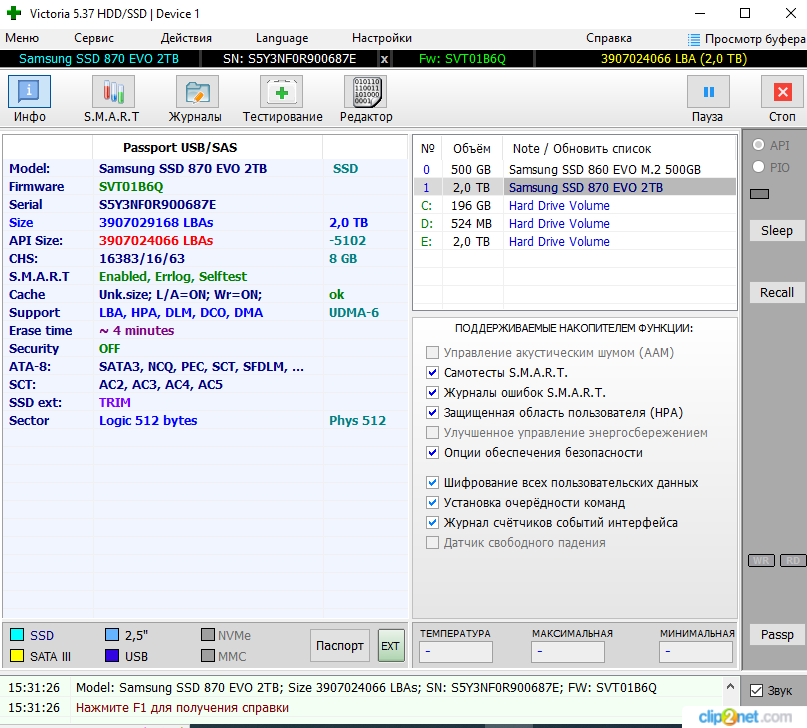This screenshot has height=728, width=807.
Task: Click the red Стоп icon
Action: [x=782, y=92]
